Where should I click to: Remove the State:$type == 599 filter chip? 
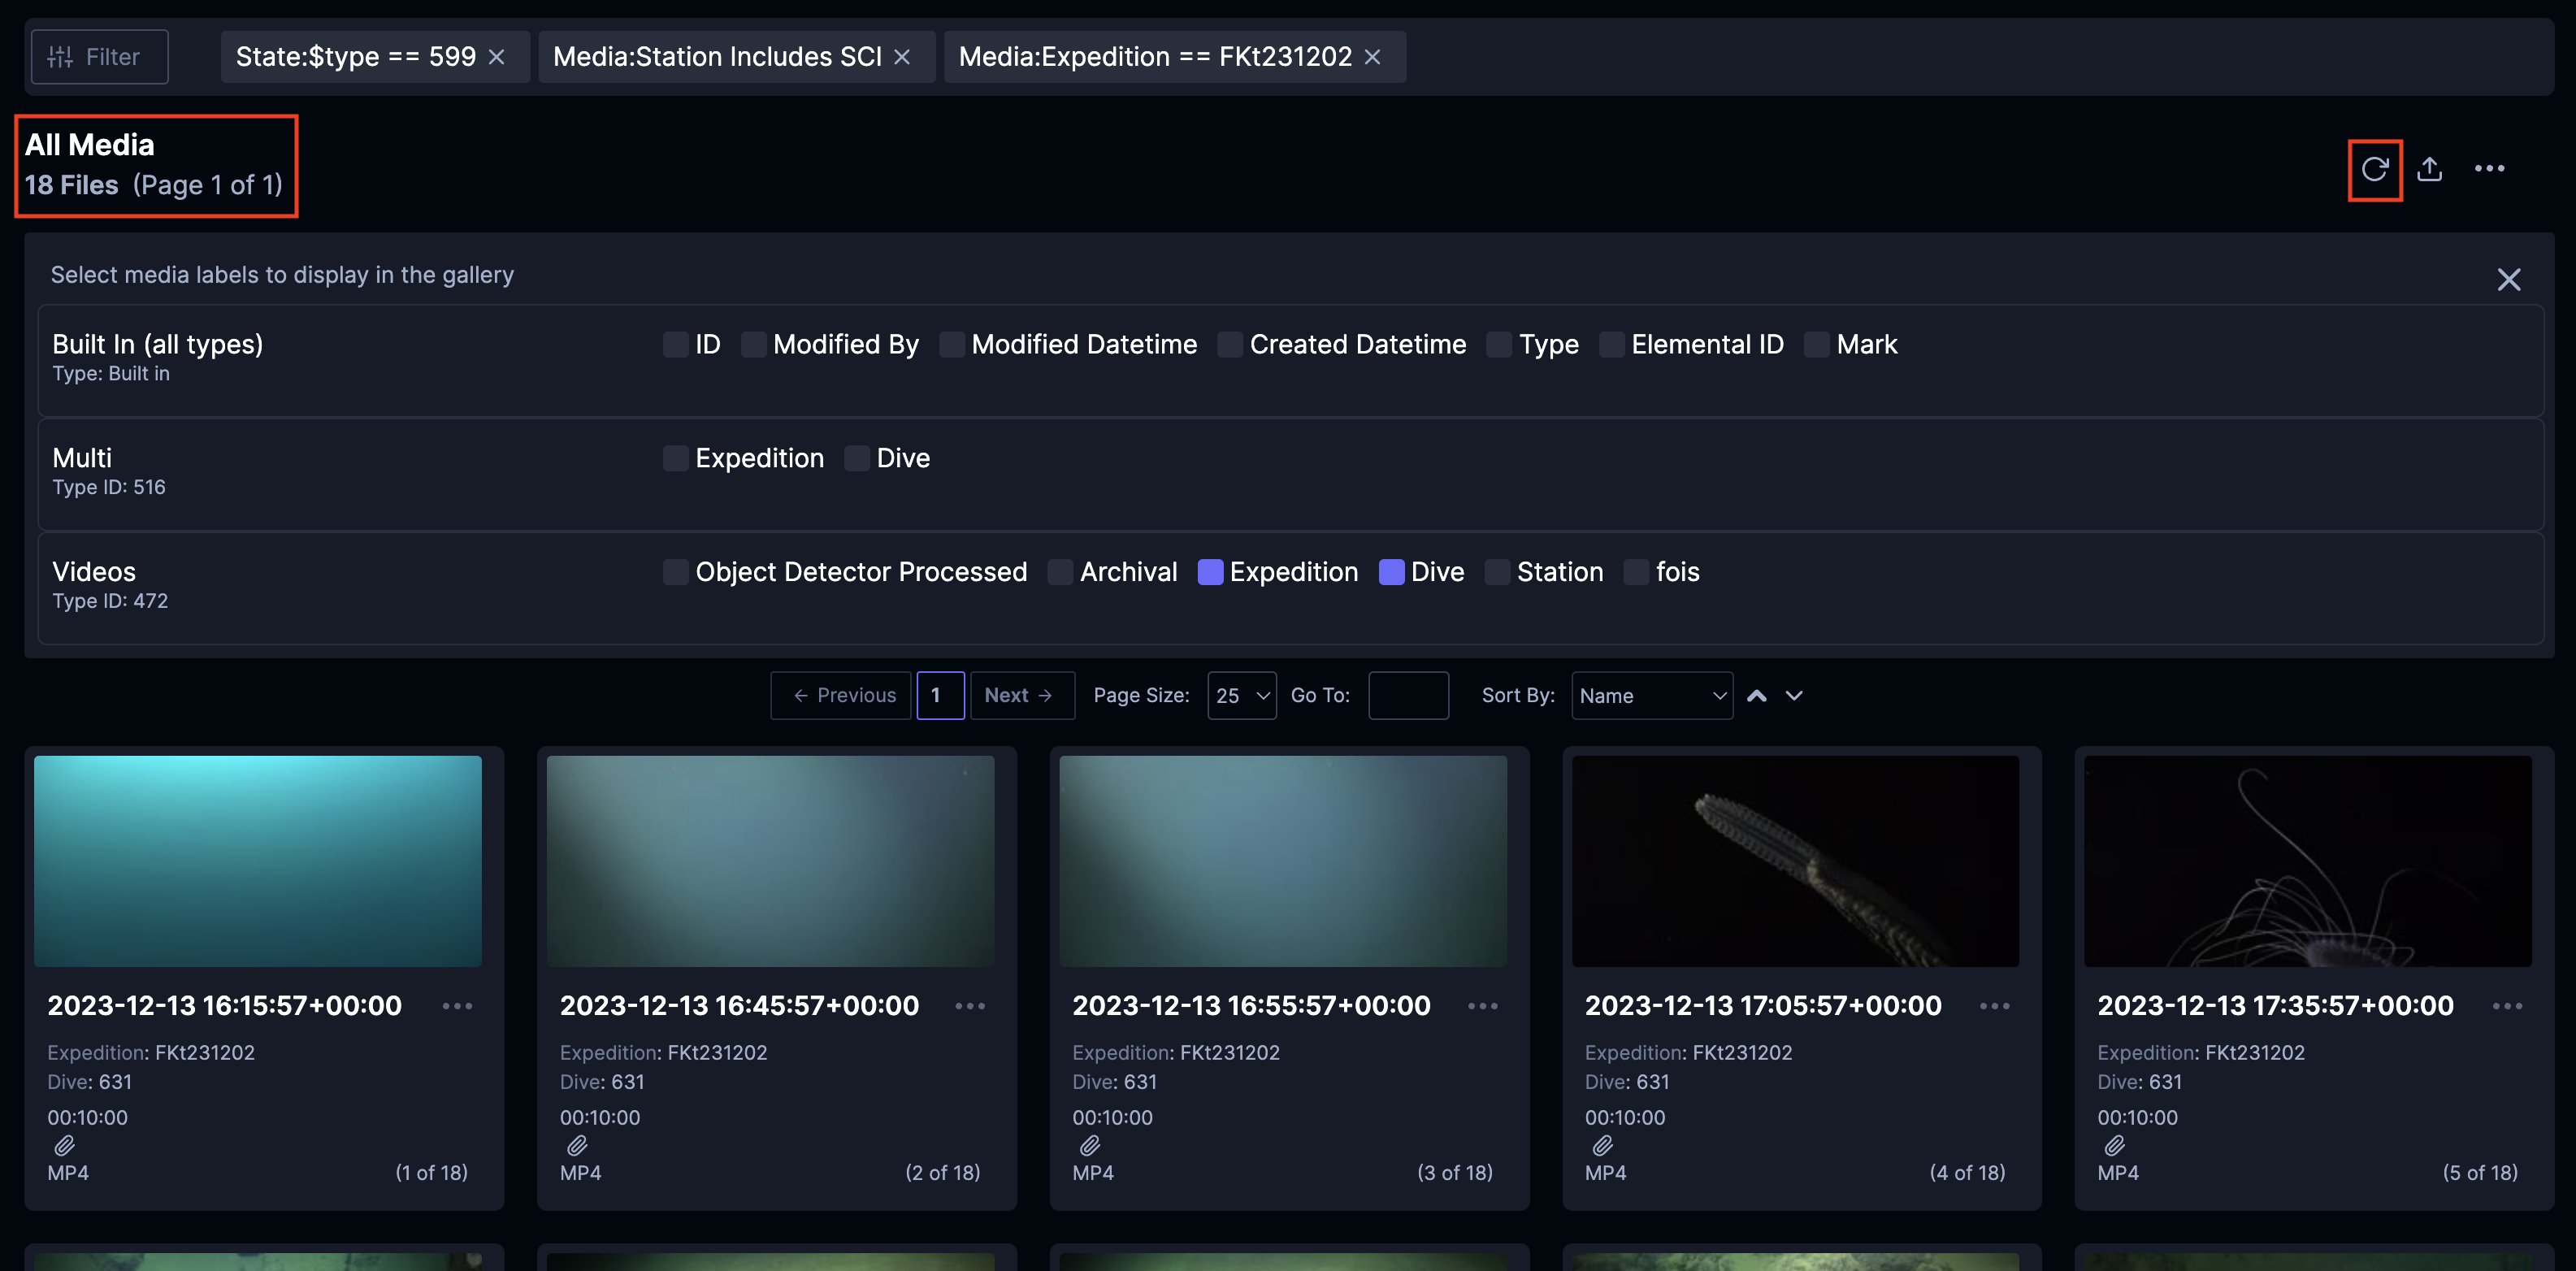496,57
